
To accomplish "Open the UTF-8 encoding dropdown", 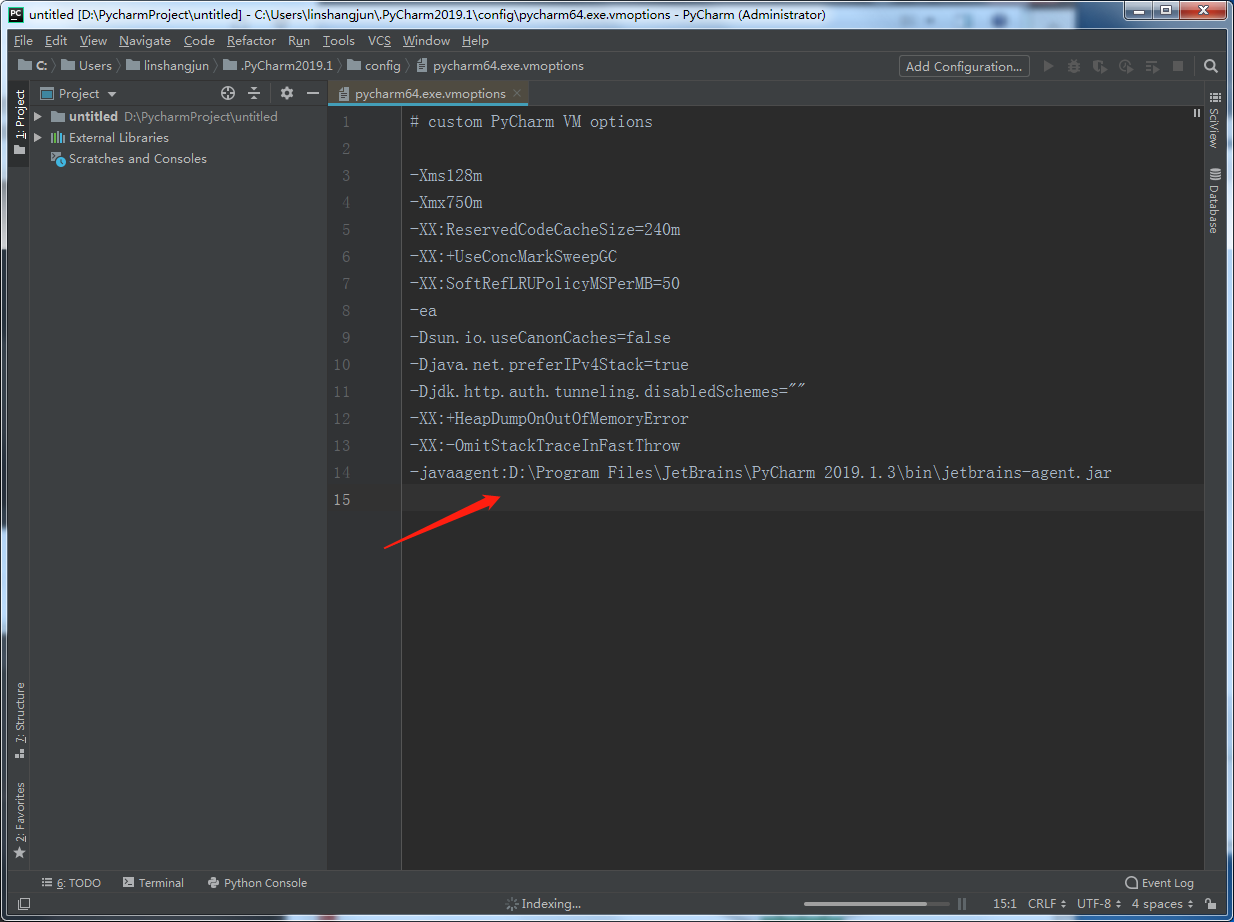I will click(1099, 904).
